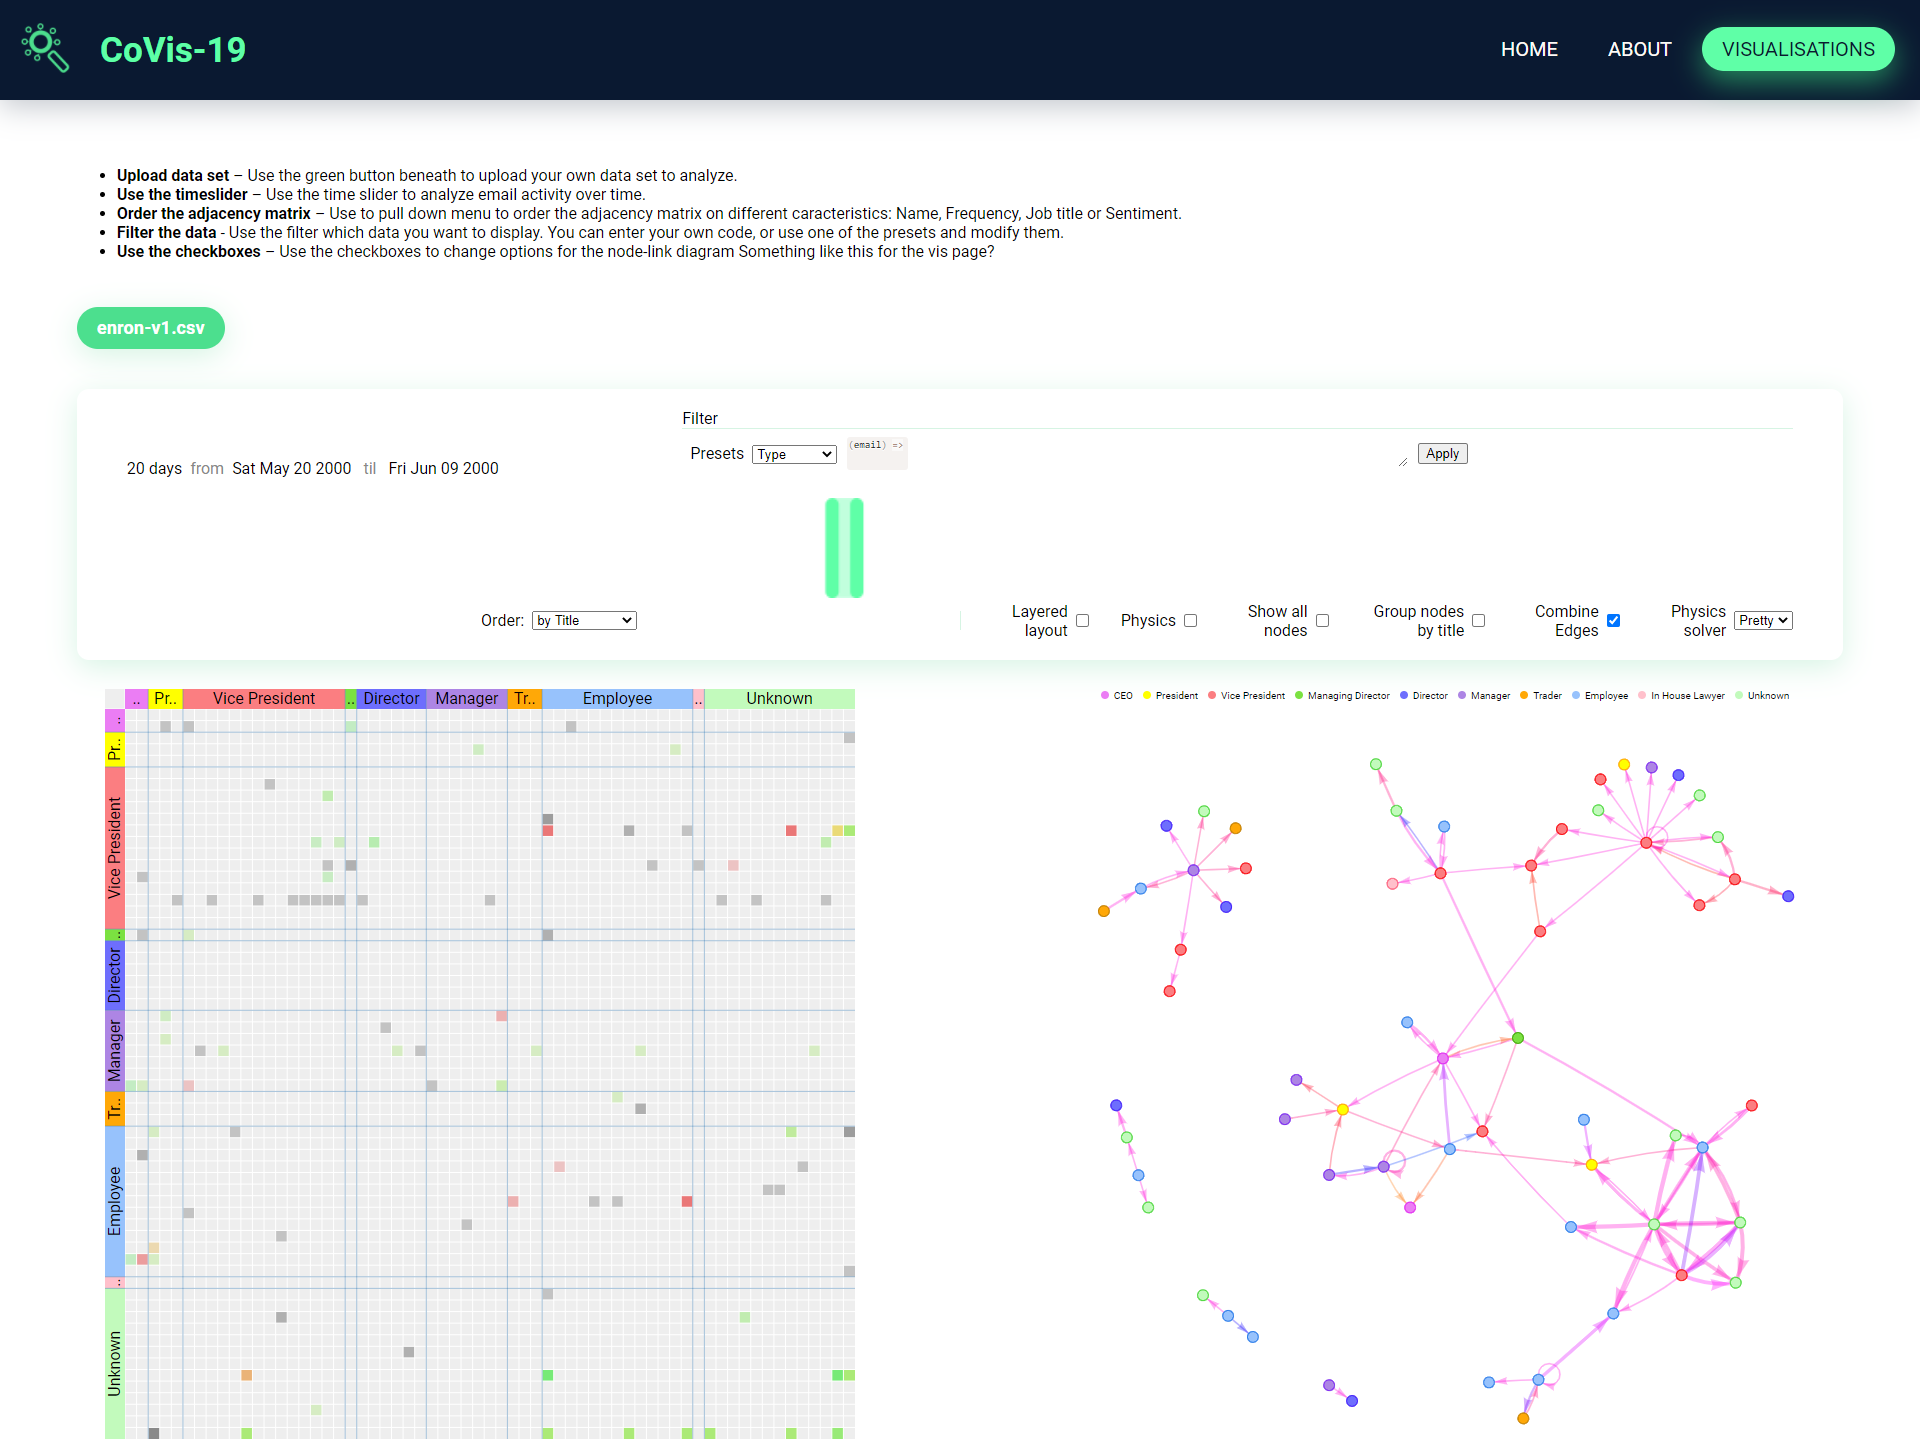1920x1453 pixels.
Task: Toggle the Physics checkbox
Action: pyautogui.click(x=1190, y=620)
